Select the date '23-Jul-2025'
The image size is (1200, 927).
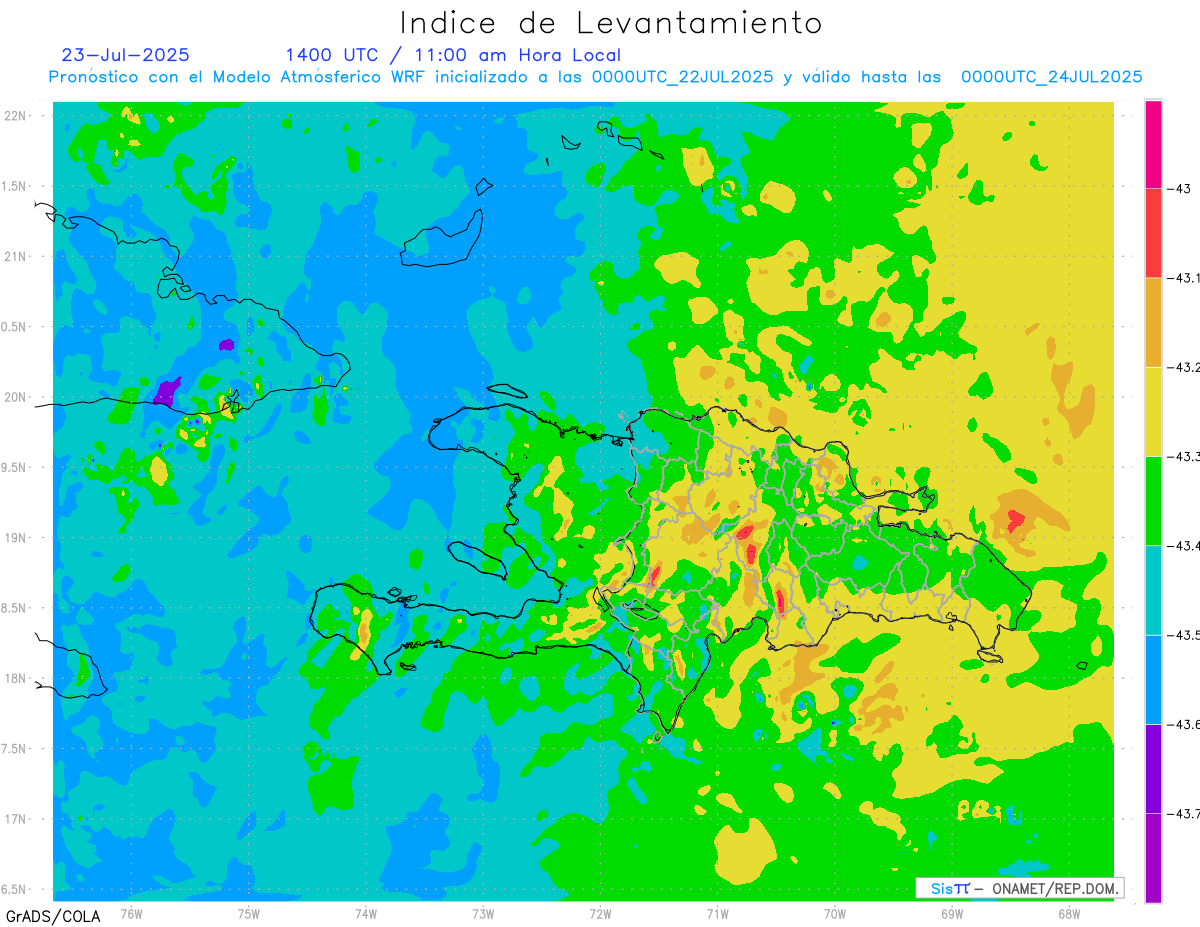tap(126, 55)
